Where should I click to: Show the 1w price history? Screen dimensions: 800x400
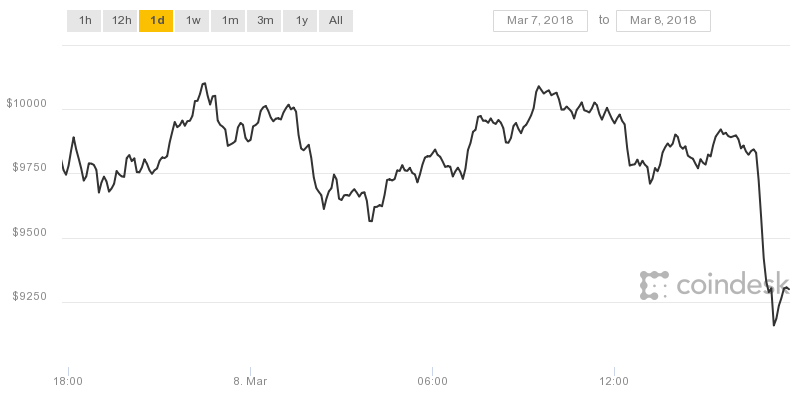click(193, 20)
